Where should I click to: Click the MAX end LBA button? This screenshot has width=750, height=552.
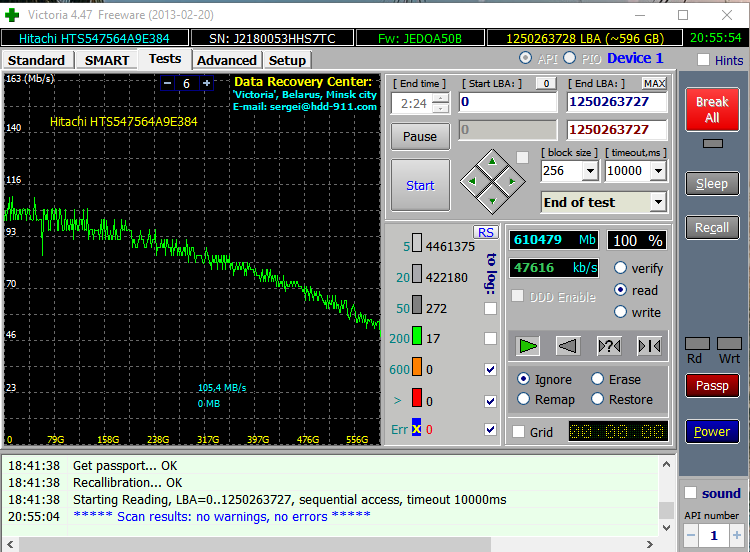click(x=655, y=83)
